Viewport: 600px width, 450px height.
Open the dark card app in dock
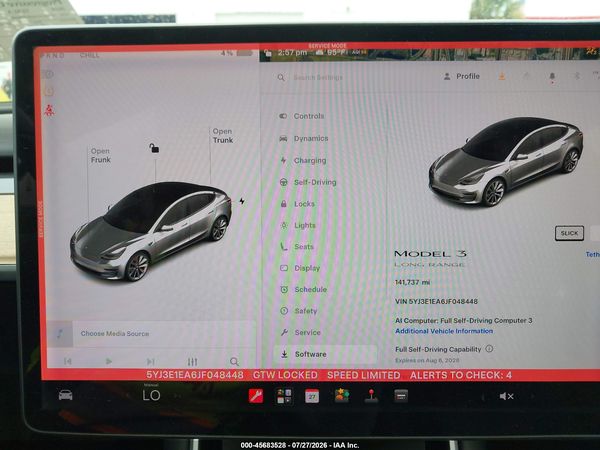click(401, 396)
